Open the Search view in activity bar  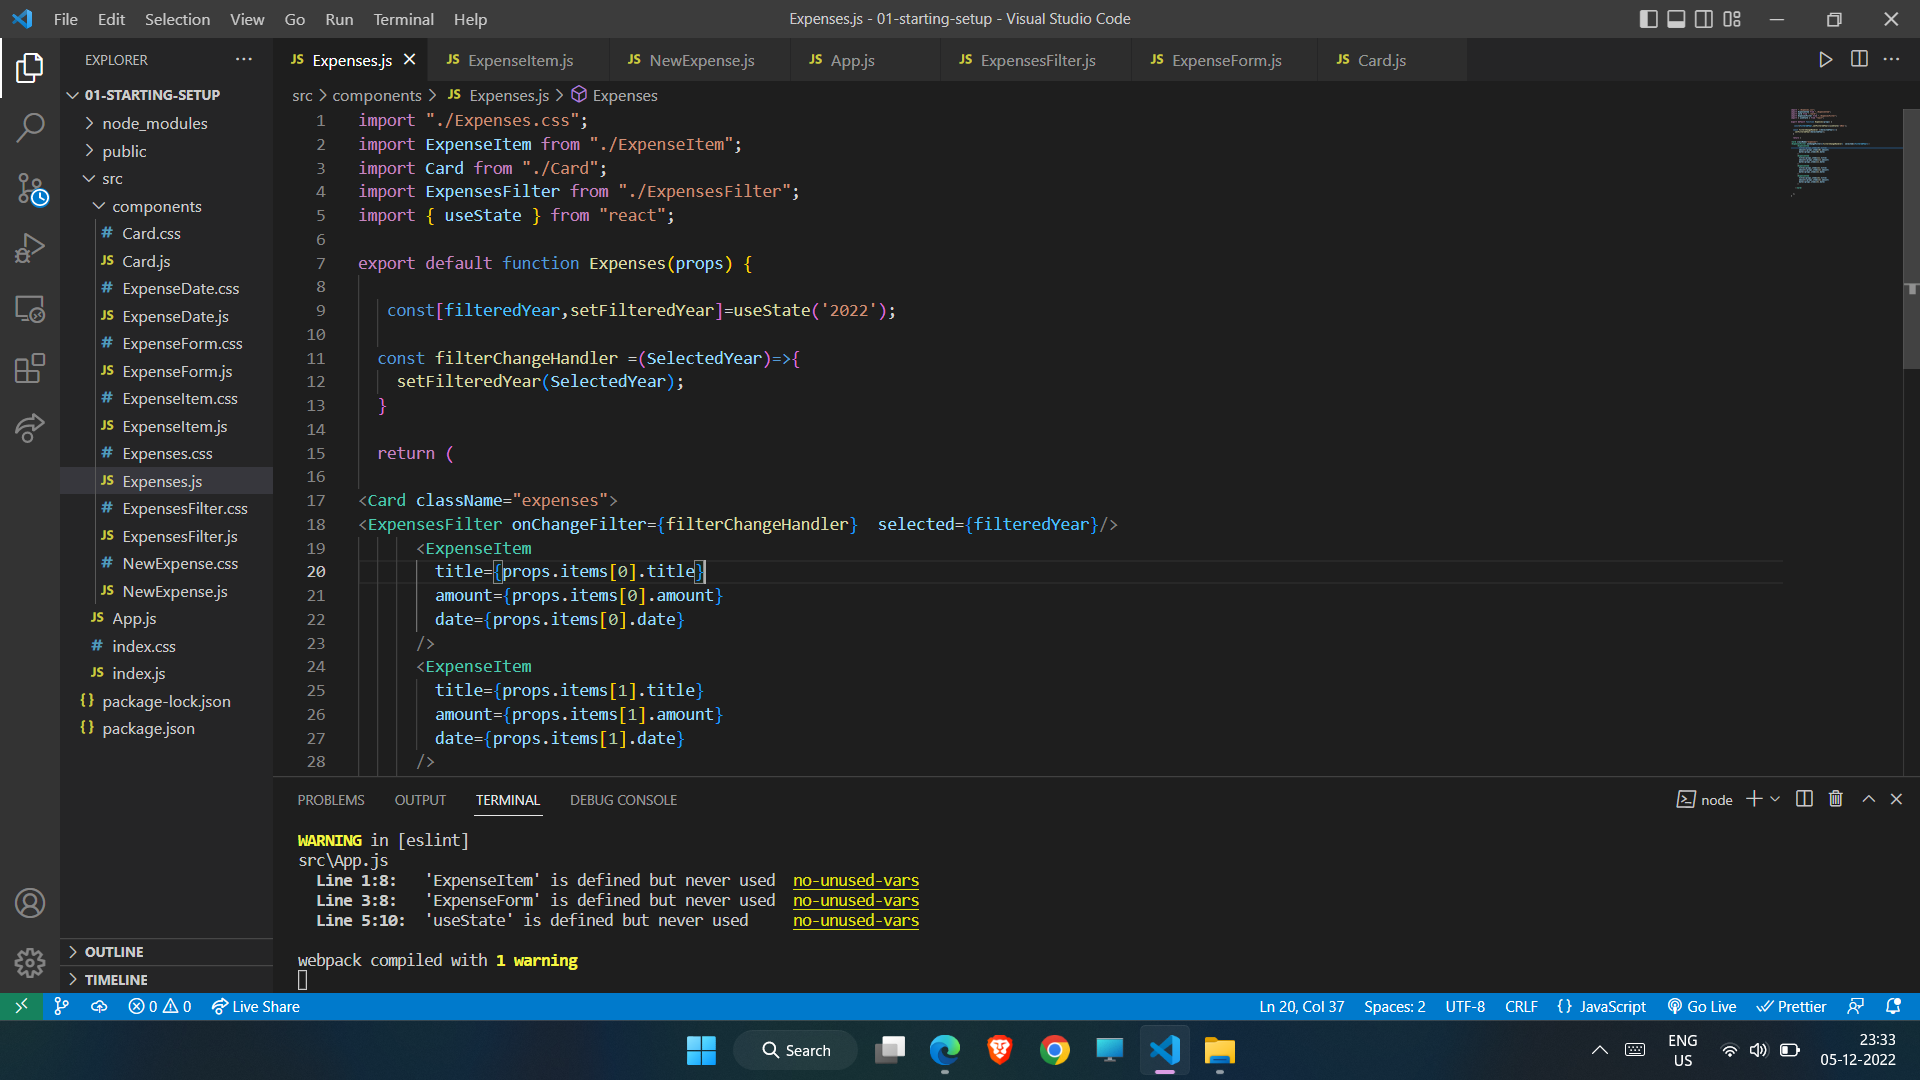pyautogui.click(x=30, y=127)
